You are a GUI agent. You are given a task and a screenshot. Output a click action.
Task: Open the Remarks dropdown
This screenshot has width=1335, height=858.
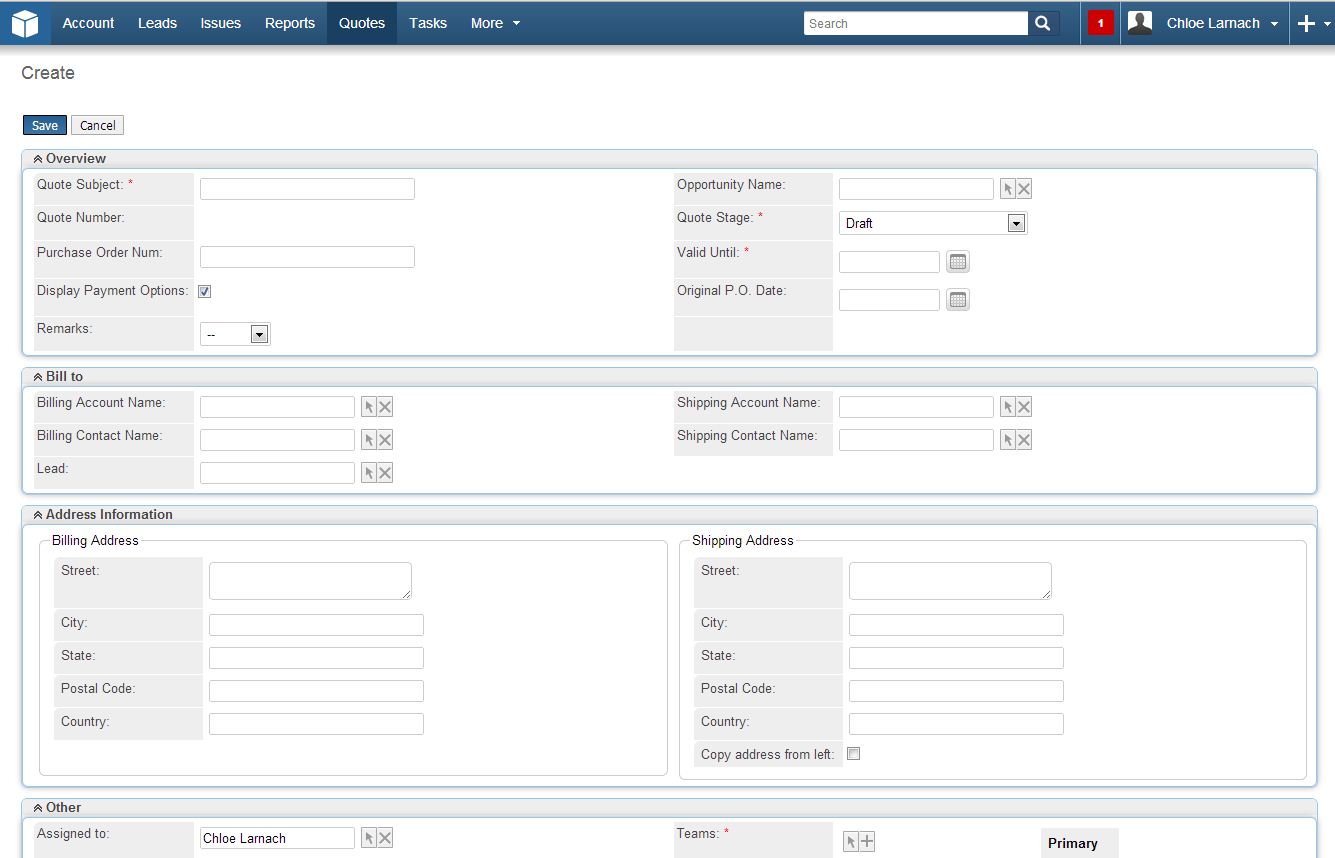(x=235, y=334)
